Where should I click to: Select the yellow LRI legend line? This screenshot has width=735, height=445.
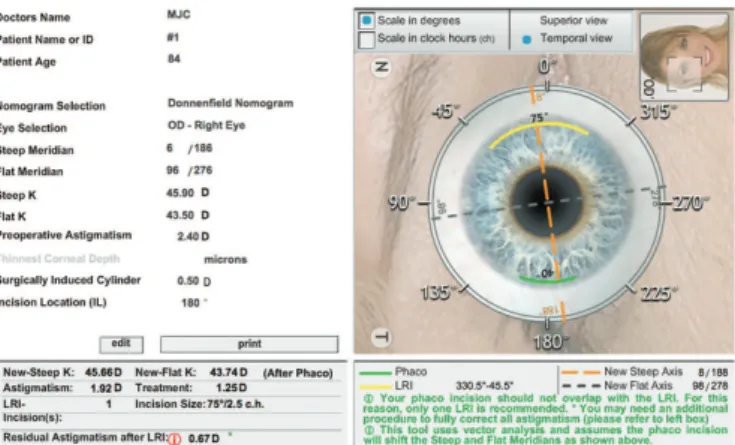[375, 387]
